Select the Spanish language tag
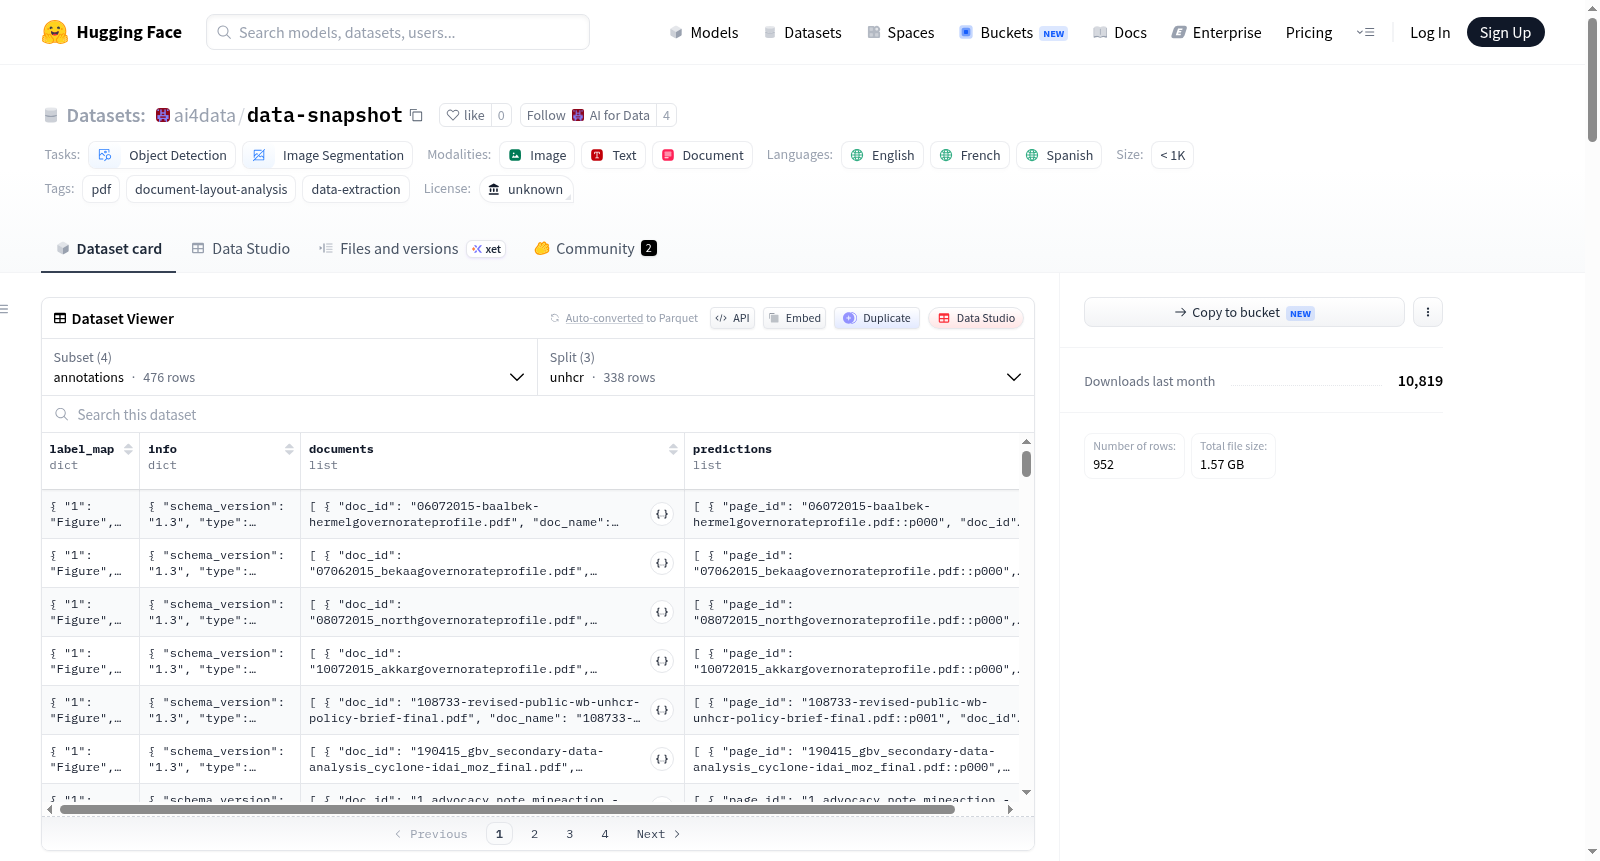Screen dimensions: 1600x861 (x=1059, y=155)
